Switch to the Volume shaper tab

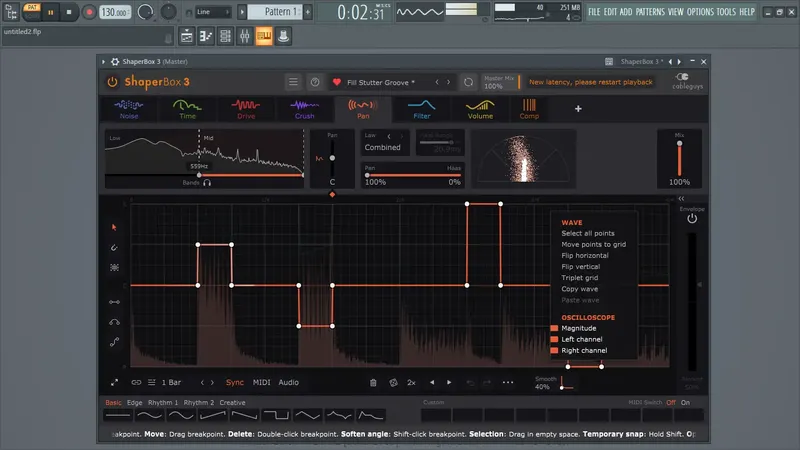(480, 109)
